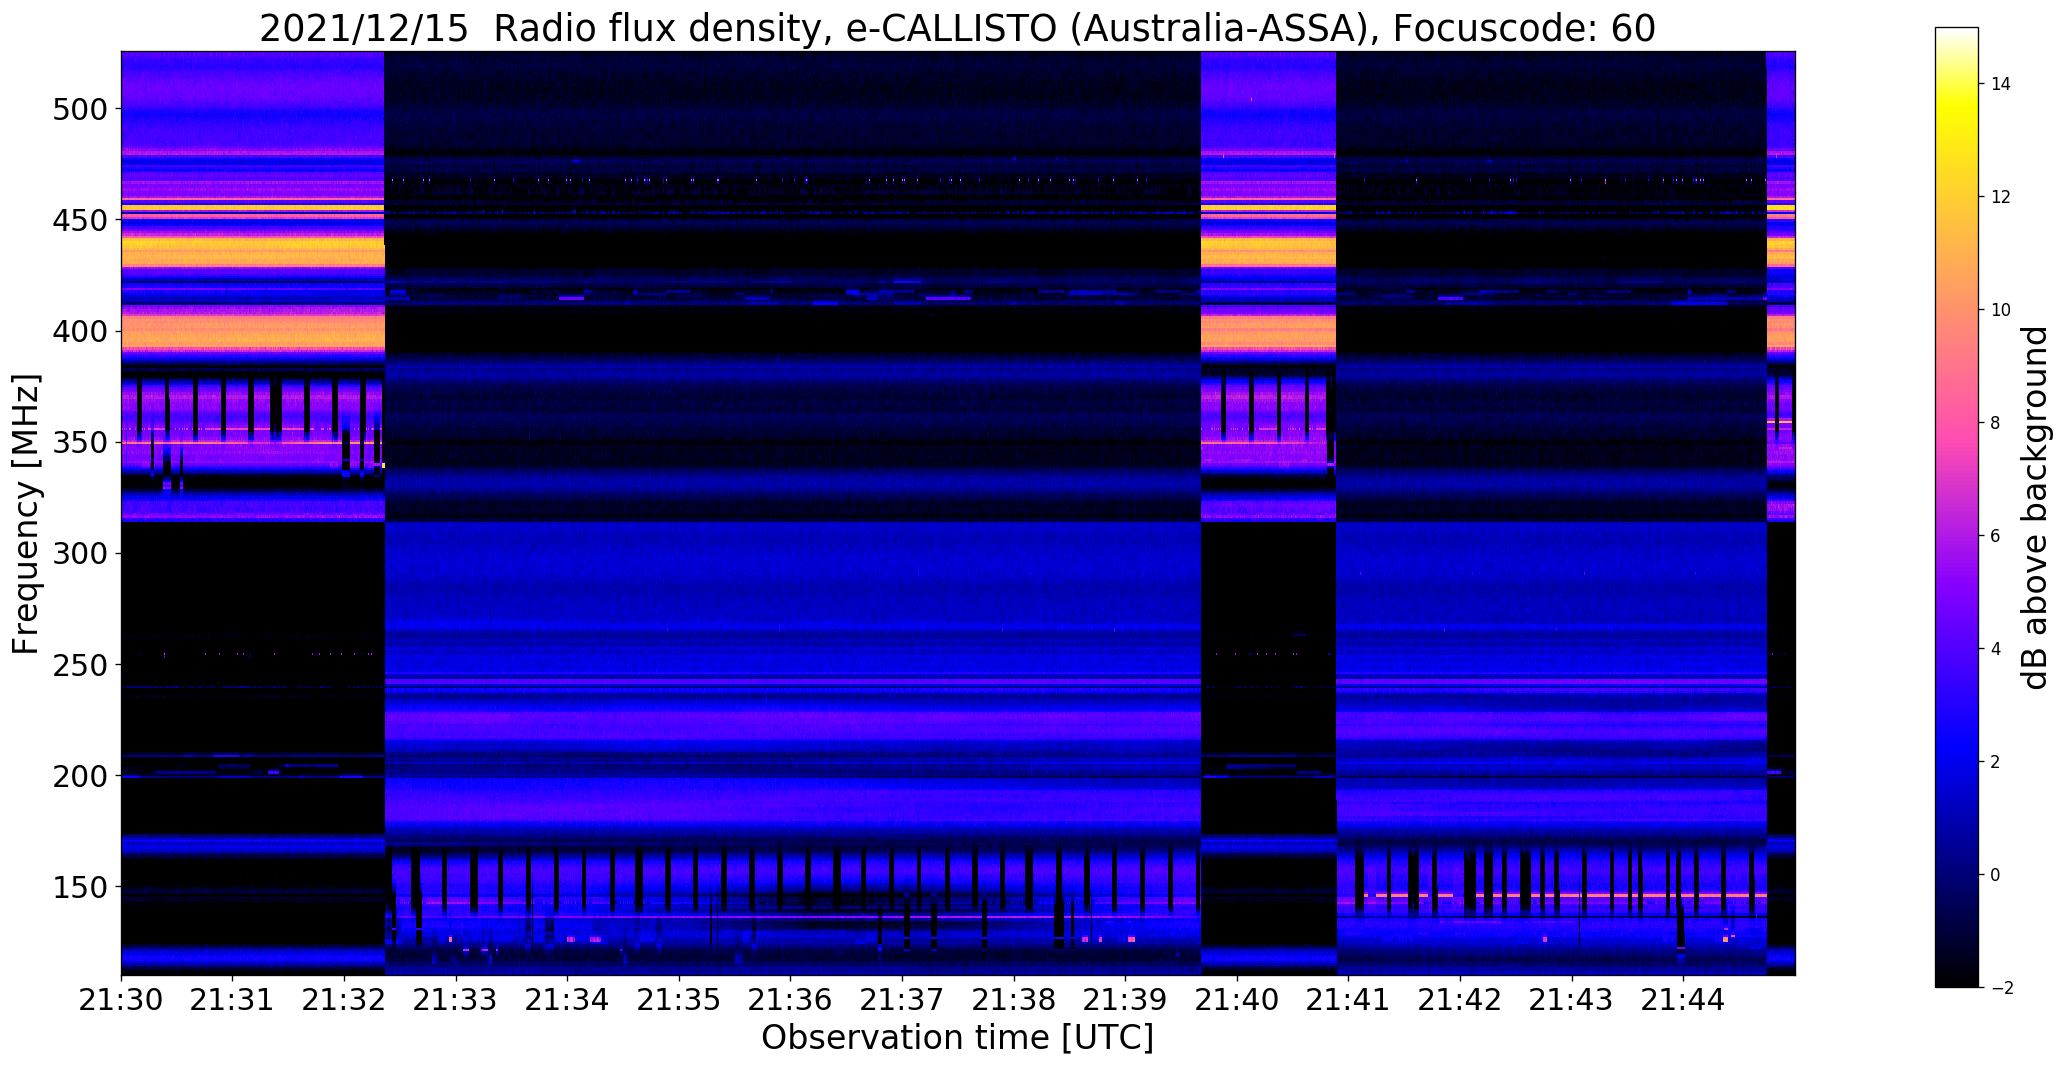Click the colorbar 12 tick label
Image resolution: width=2066 pixels, height=1067 pixels.
click(x=2000, y=197)
